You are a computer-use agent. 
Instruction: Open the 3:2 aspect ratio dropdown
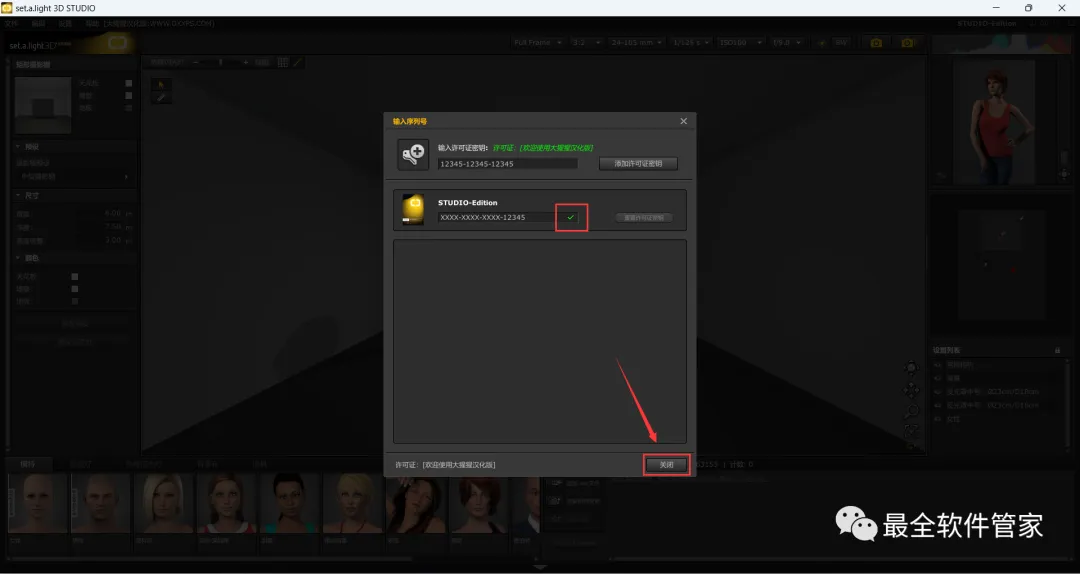click(x=586, y=43)
